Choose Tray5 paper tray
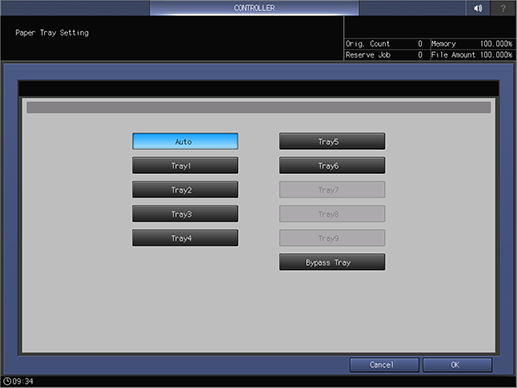 (332, 141)
